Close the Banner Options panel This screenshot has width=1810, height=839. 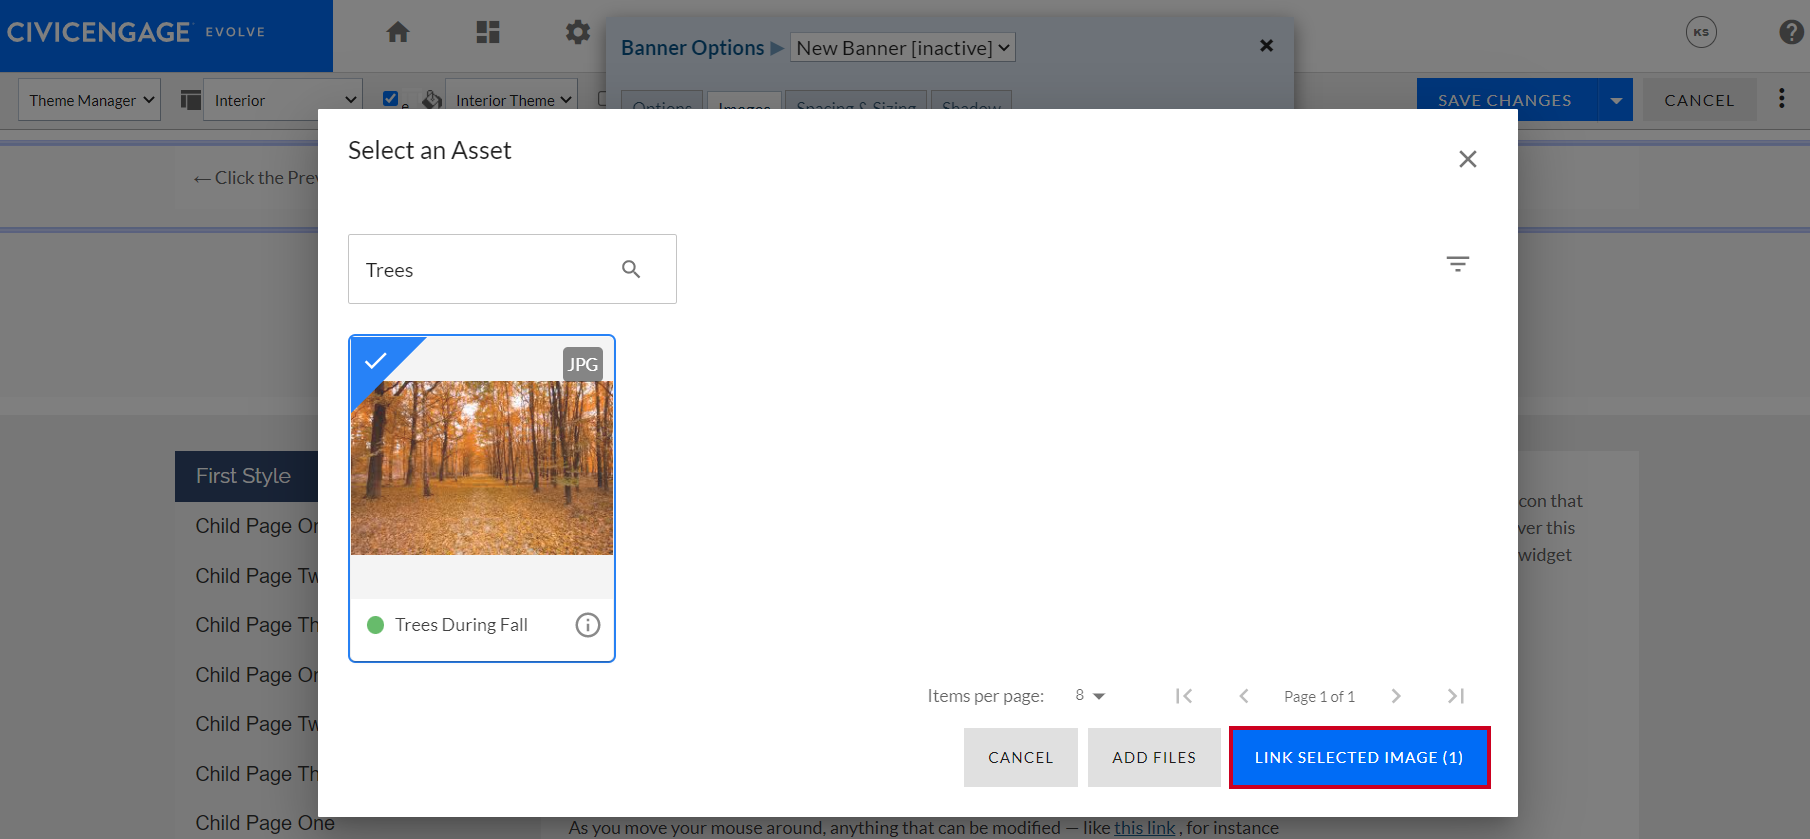pos(1266,46)
